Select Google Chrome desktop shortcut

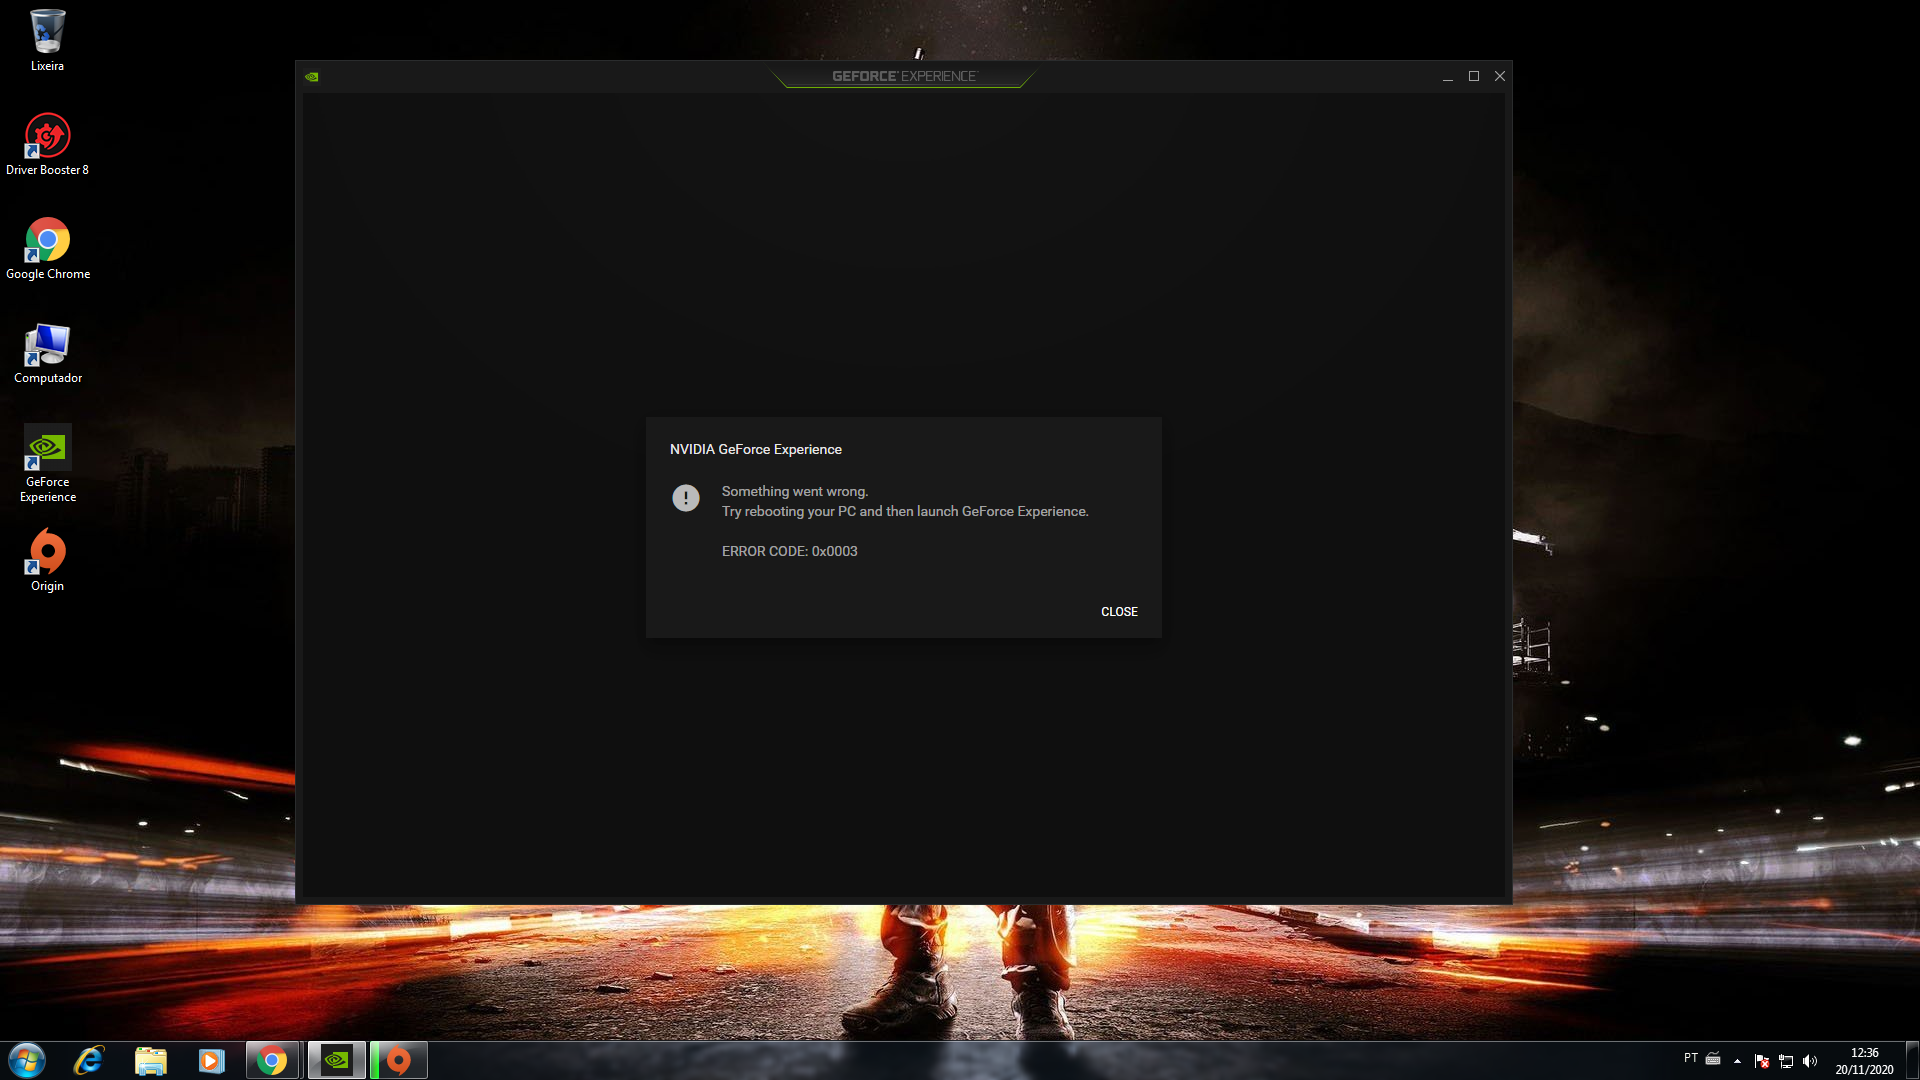(47, 248)
